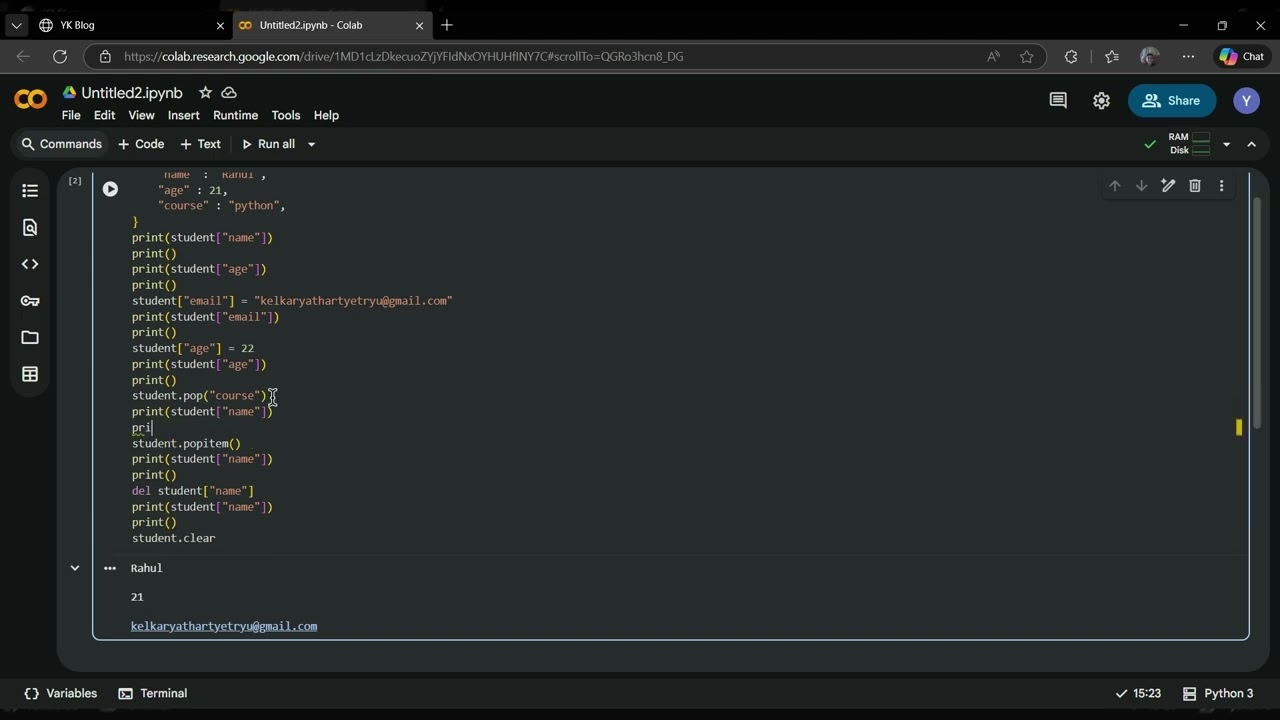1280x720 pixels.
Task: Open the Tools menu
Action: 286,115
